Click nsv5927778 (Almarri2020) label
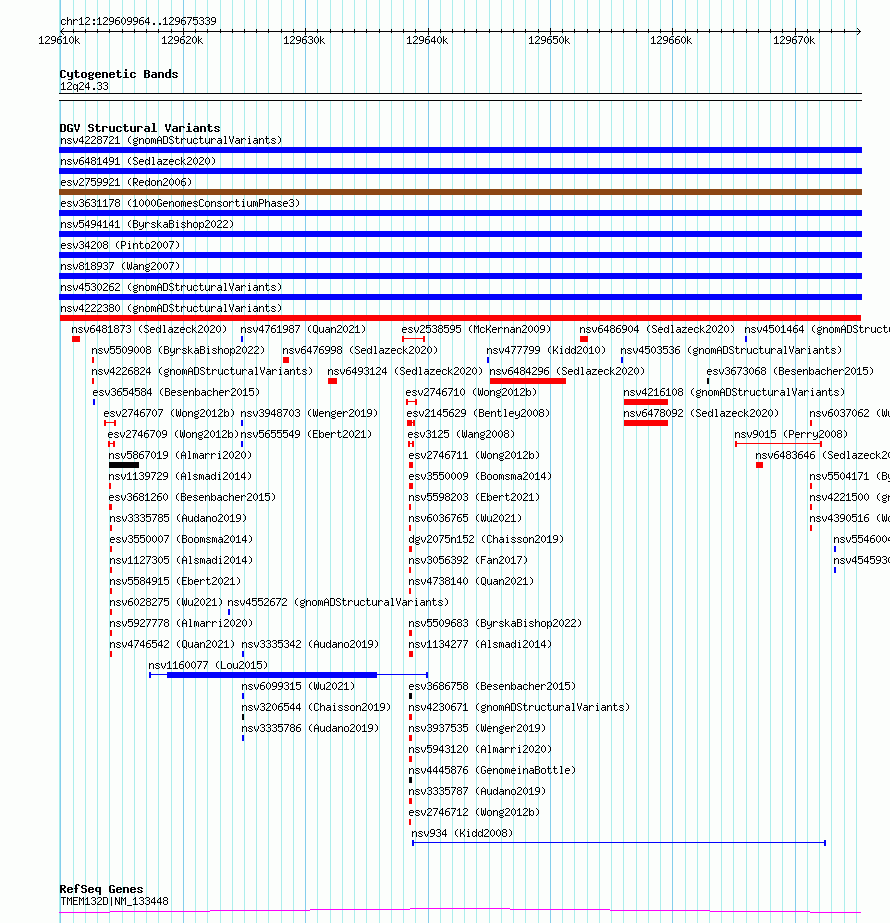The width and height of the screenshot is (890, 923). pos(181,623)
